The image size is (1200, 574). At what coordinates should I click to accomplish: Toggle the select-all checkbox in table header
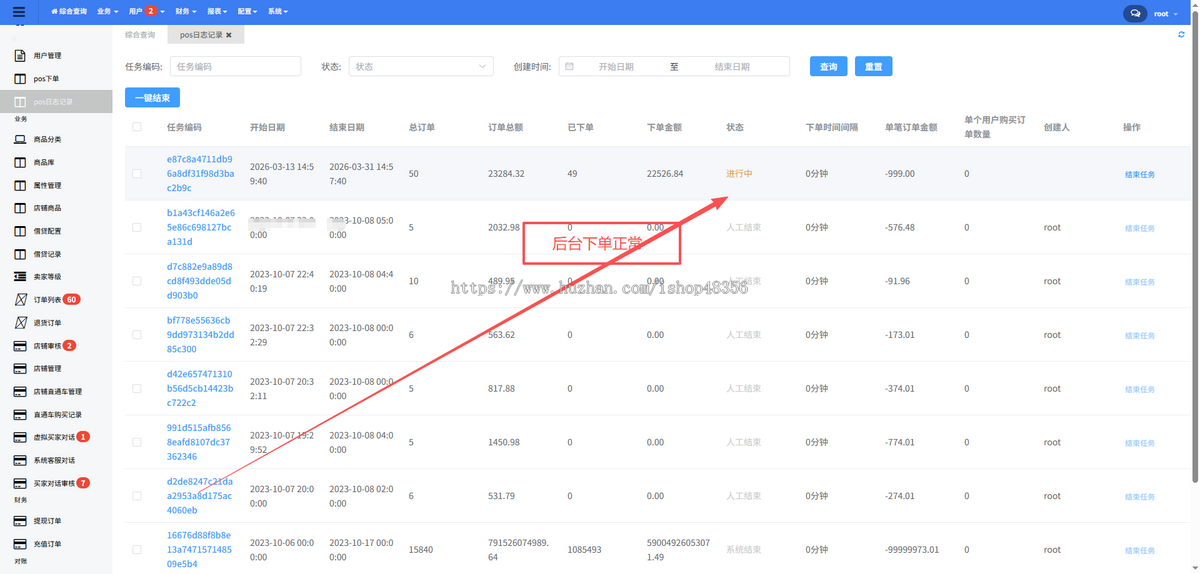pyautogui.click(x=137, y=127)
